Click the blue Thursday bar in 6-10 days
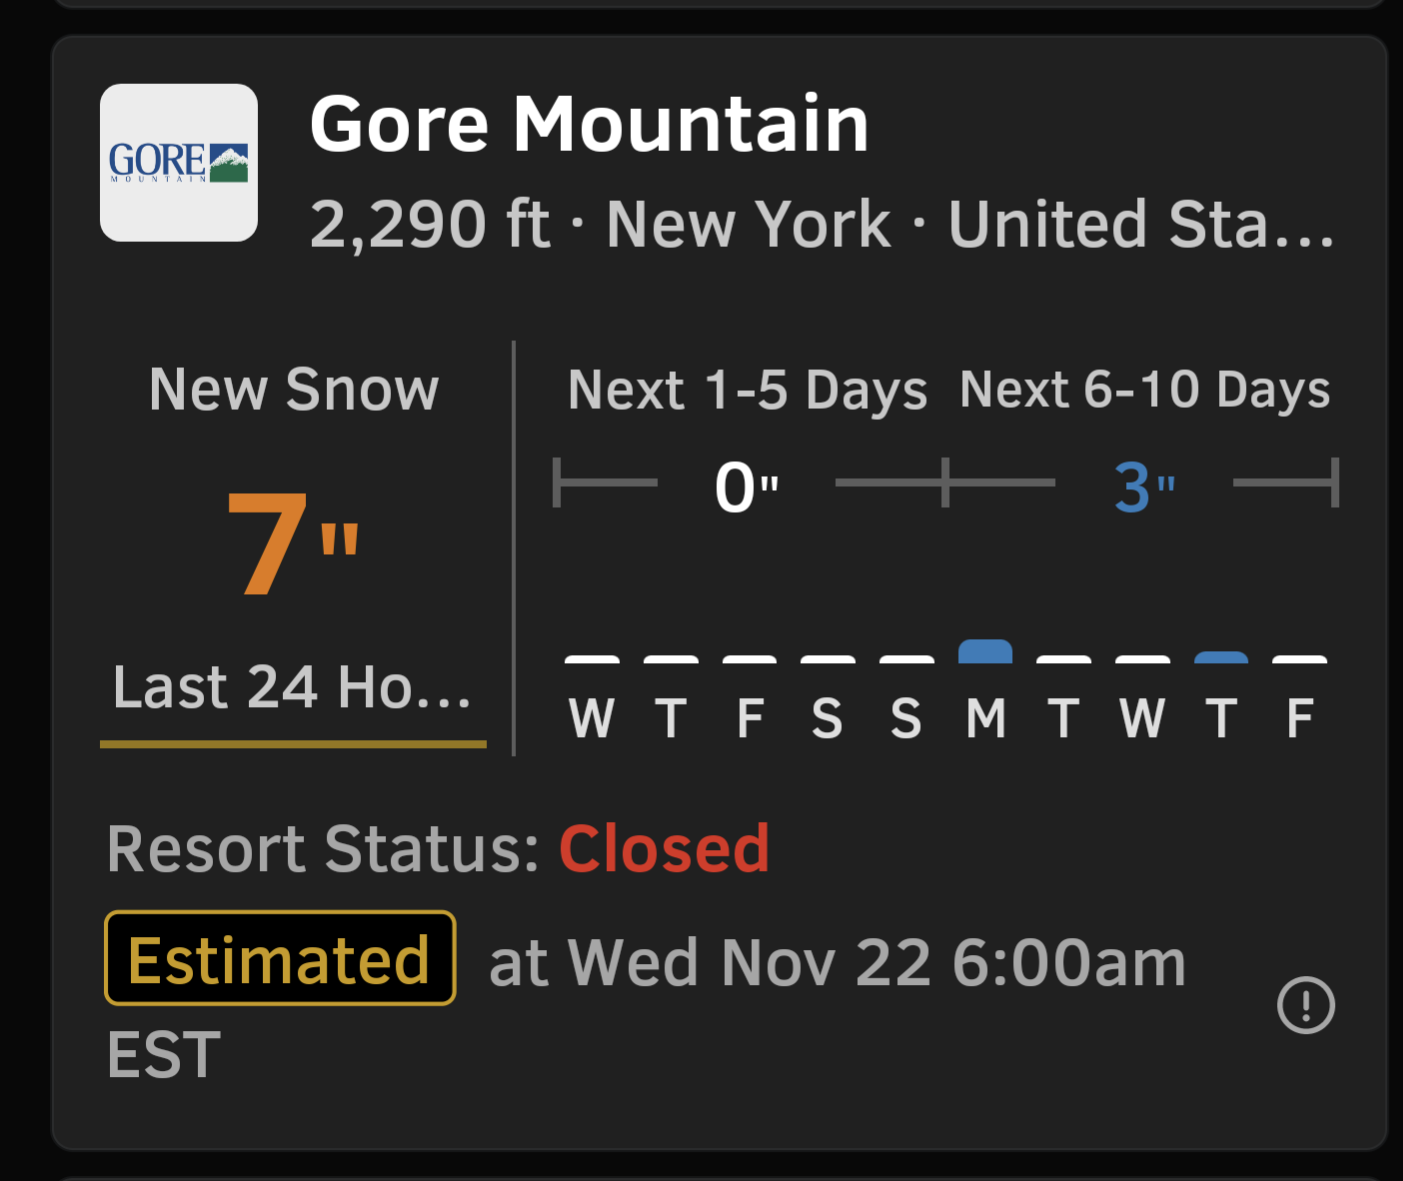 [x=1221, y=658]
